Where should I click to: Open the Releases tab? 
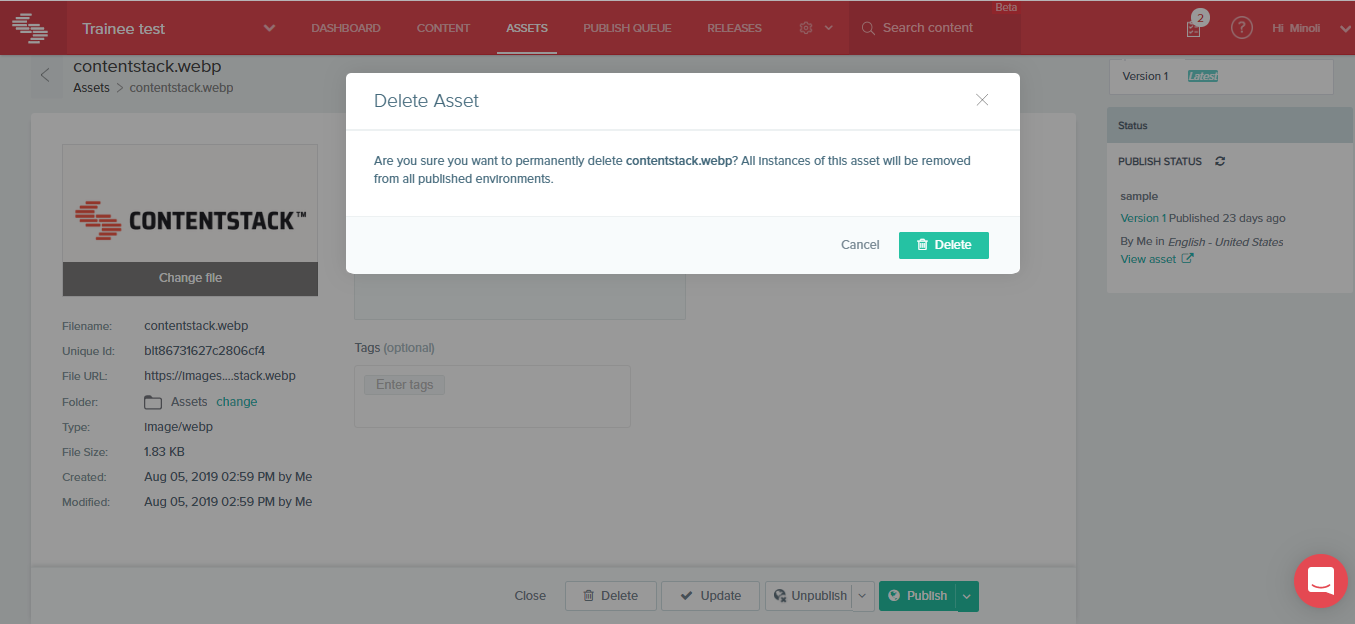coord(734,28)
